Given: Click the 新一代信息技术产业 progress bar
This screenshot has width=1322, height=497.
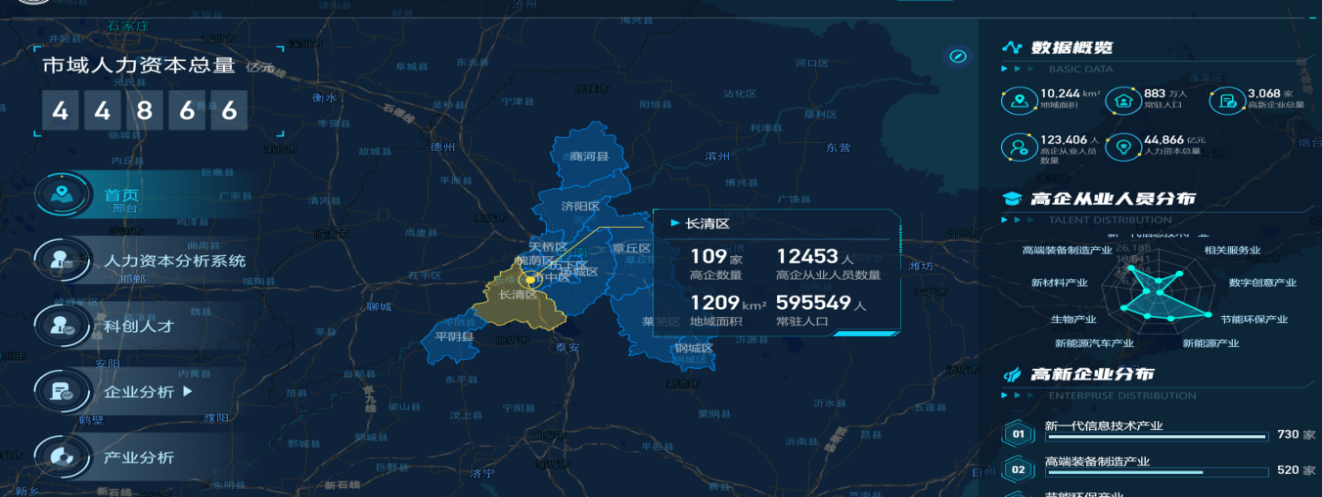Looking at the screenshot, I should pyautogui.click(x=1157, y=437).
